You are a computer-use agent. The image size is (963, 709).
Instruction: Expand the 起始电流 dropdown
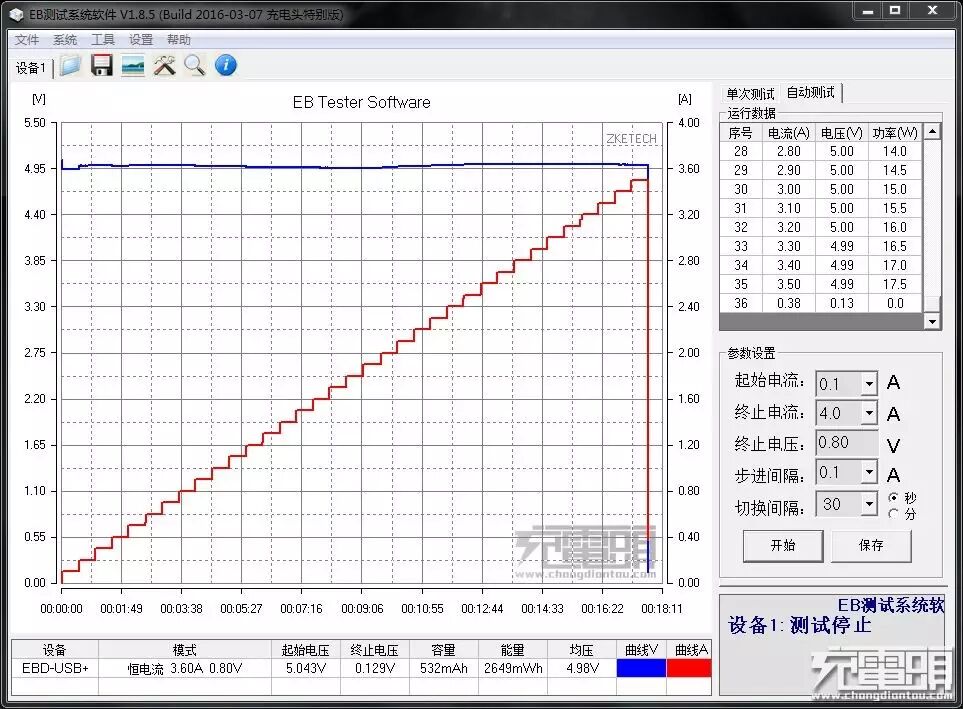(x=869, y=384)
